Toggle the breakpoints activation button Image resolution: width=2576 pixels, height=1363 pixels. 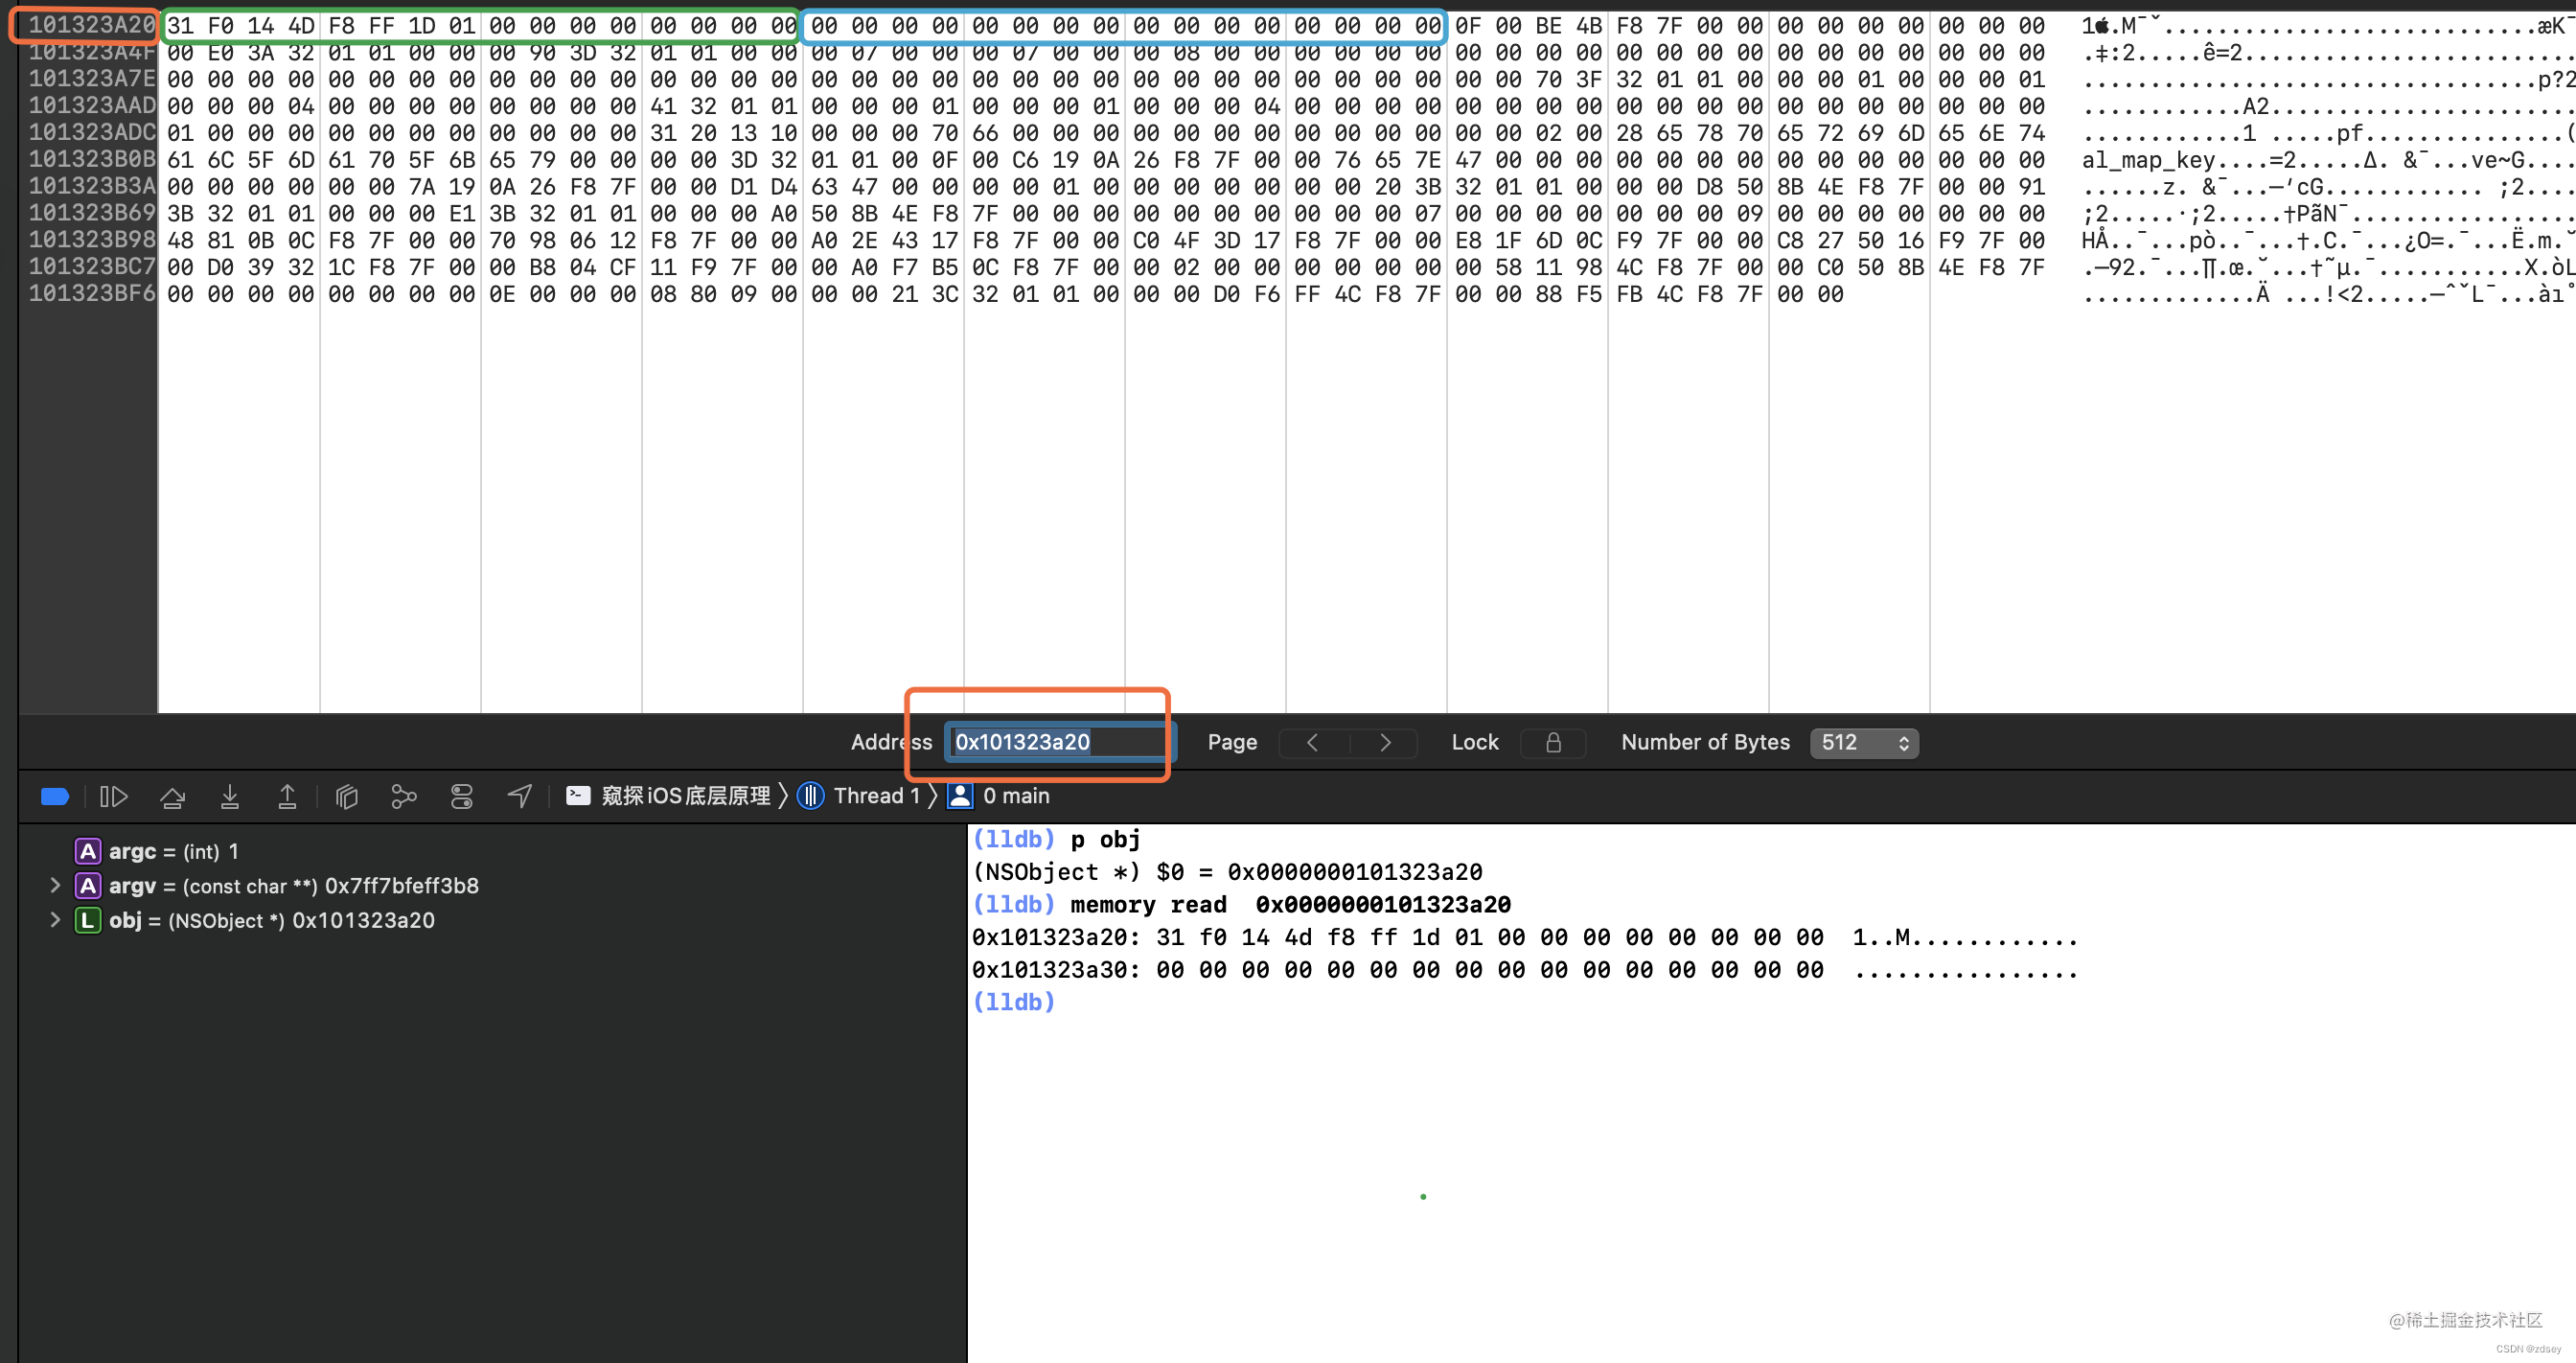(55, 796)
